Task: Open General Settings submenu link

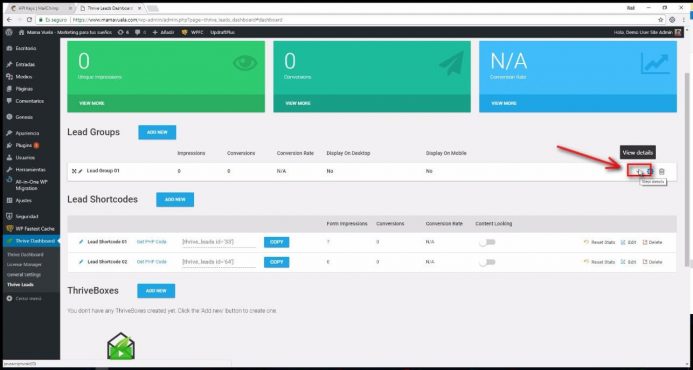Action: 24,275
